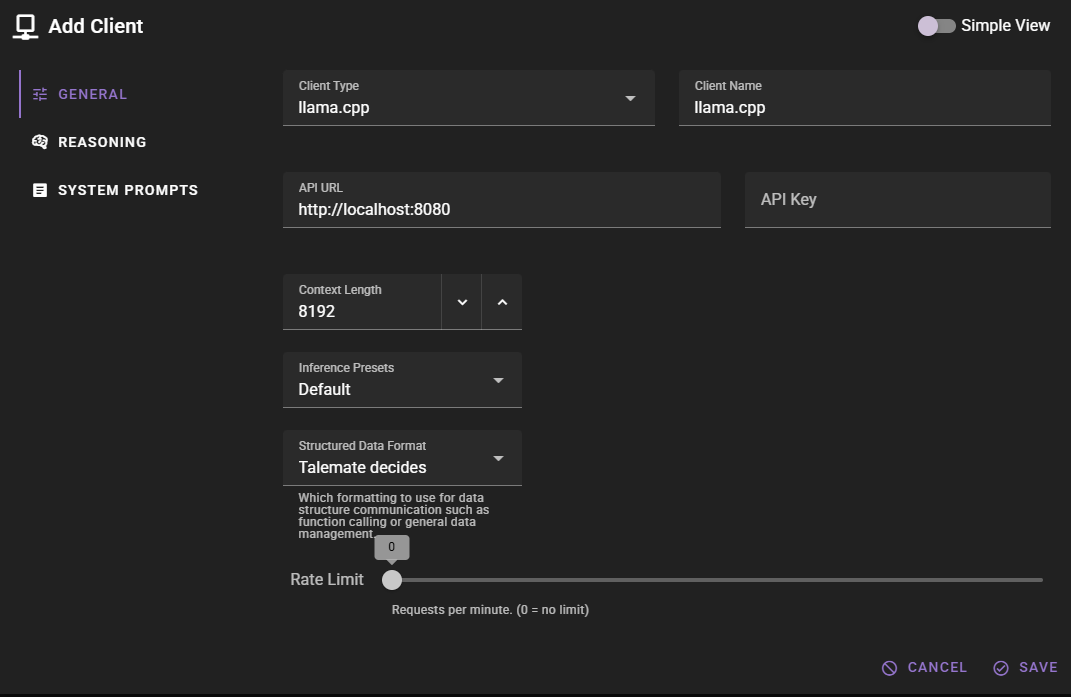Click the System Prompts document icon
Viewport: 1071px width, 697px height.
point(40,190)
